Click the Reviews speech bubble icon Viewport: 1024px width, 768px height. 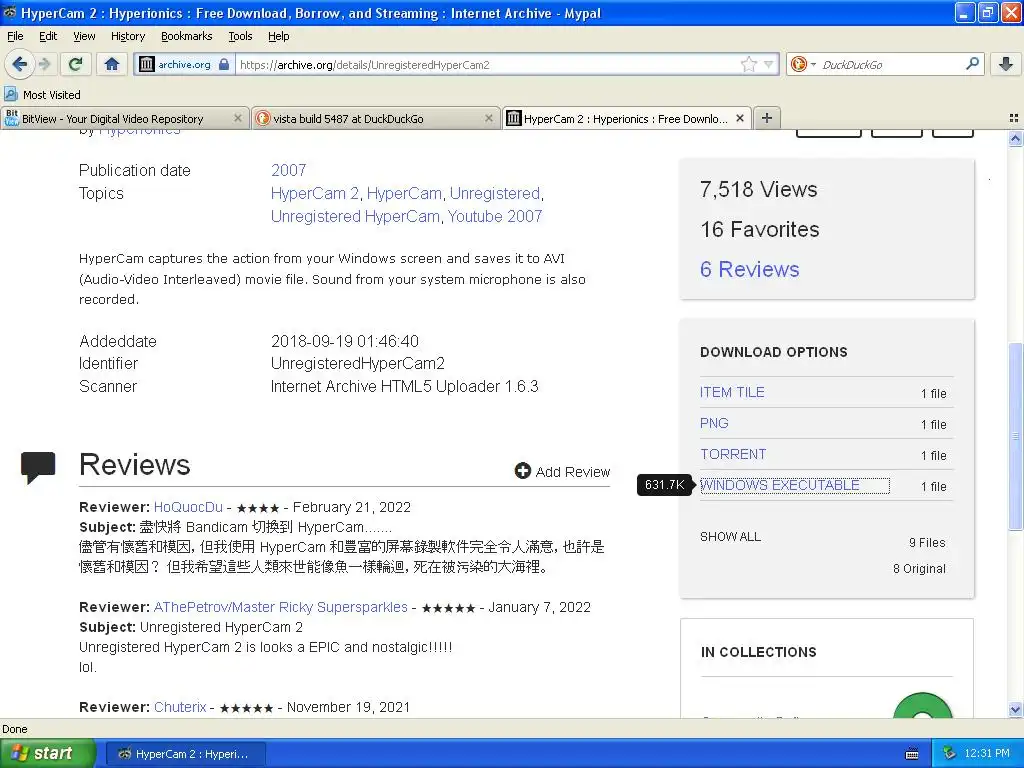[x=38, y=467]
